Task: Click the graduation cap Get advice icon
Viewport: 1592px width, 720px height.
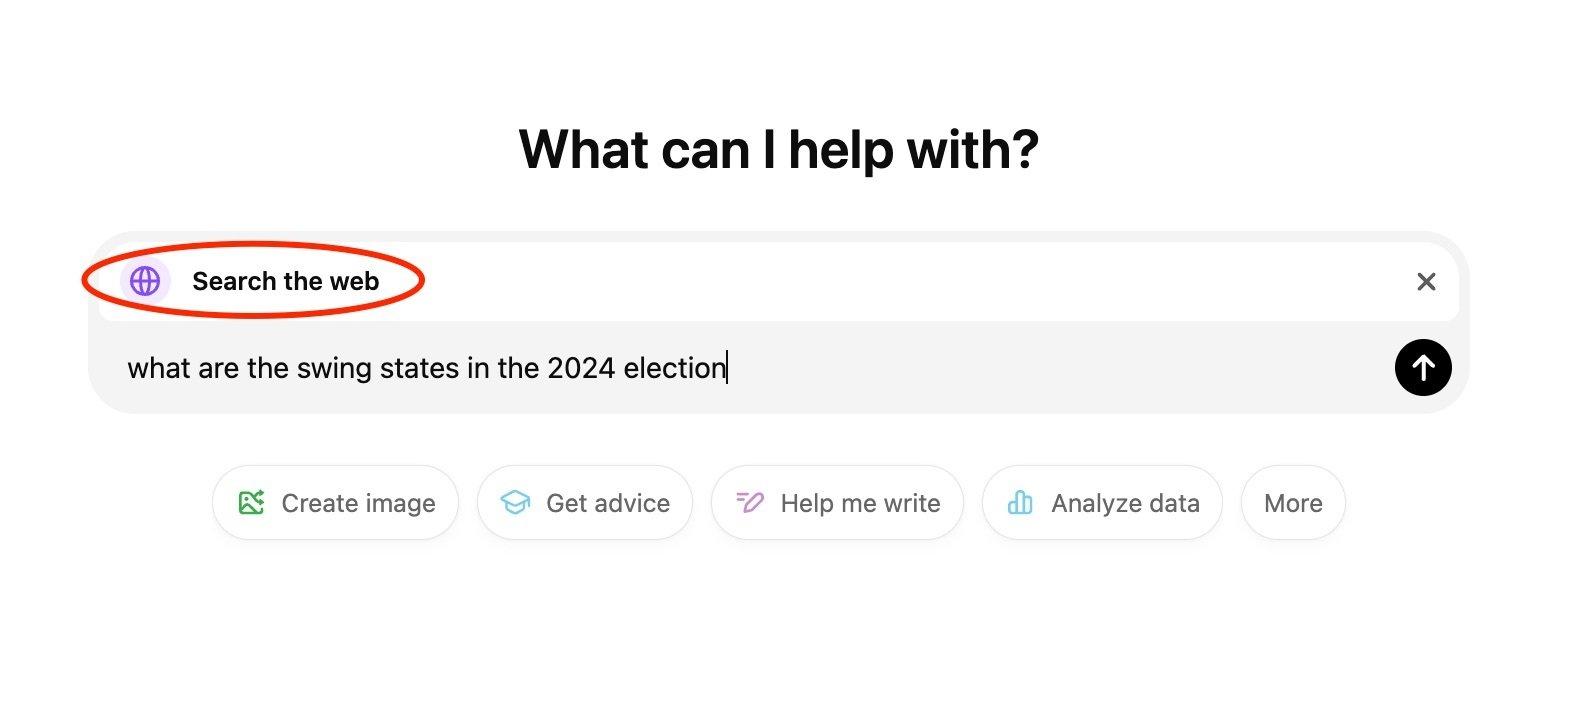Action: tap(515, 502)
